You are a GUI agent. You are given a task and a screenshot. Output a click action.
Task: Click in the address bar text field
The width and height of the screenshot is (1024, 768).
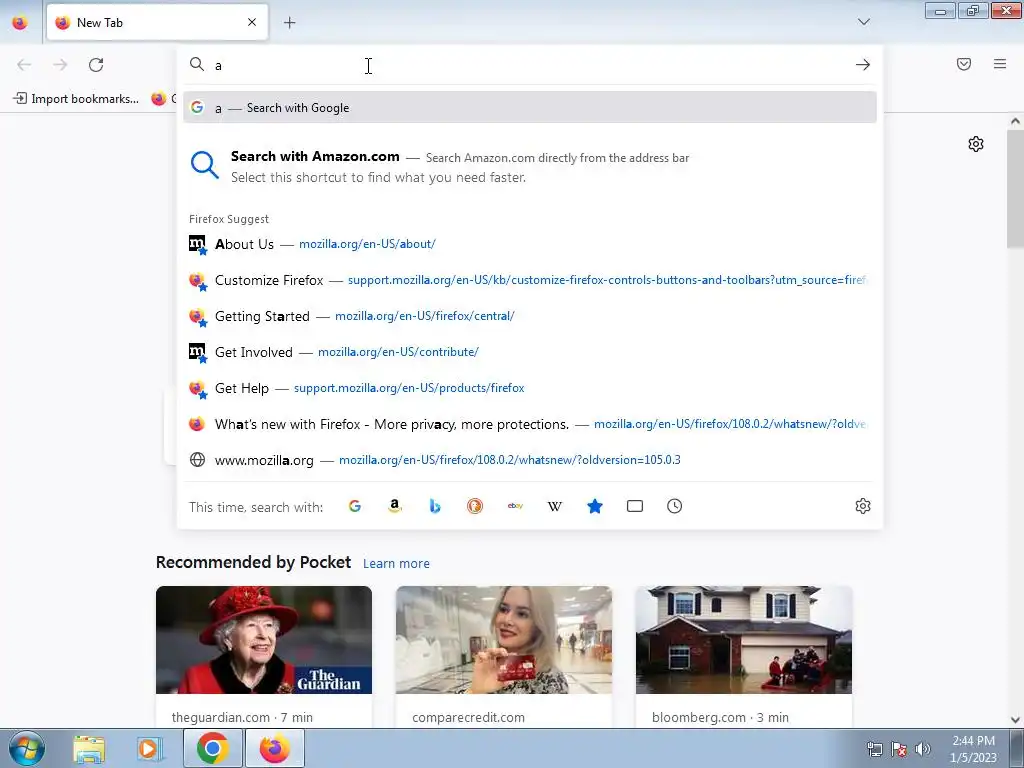[529, 65]
